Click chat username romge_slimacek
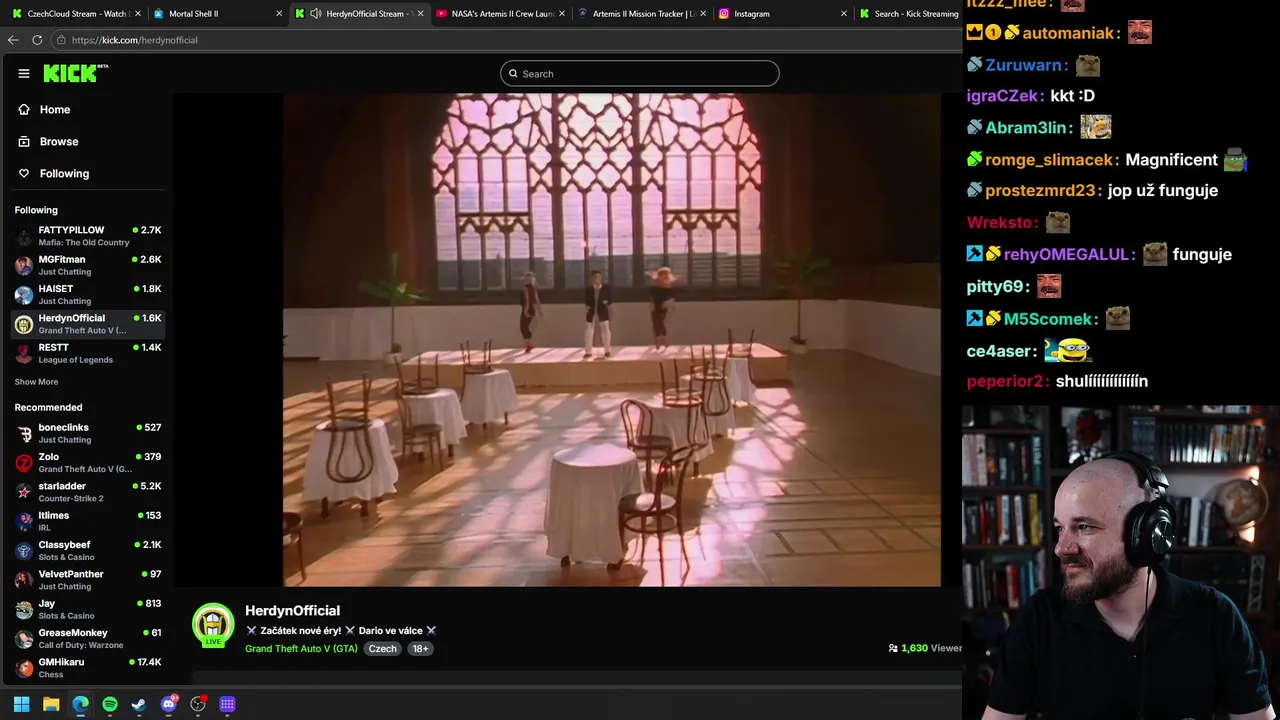The image size is (1280, 720). click(x=1050, y=160)
